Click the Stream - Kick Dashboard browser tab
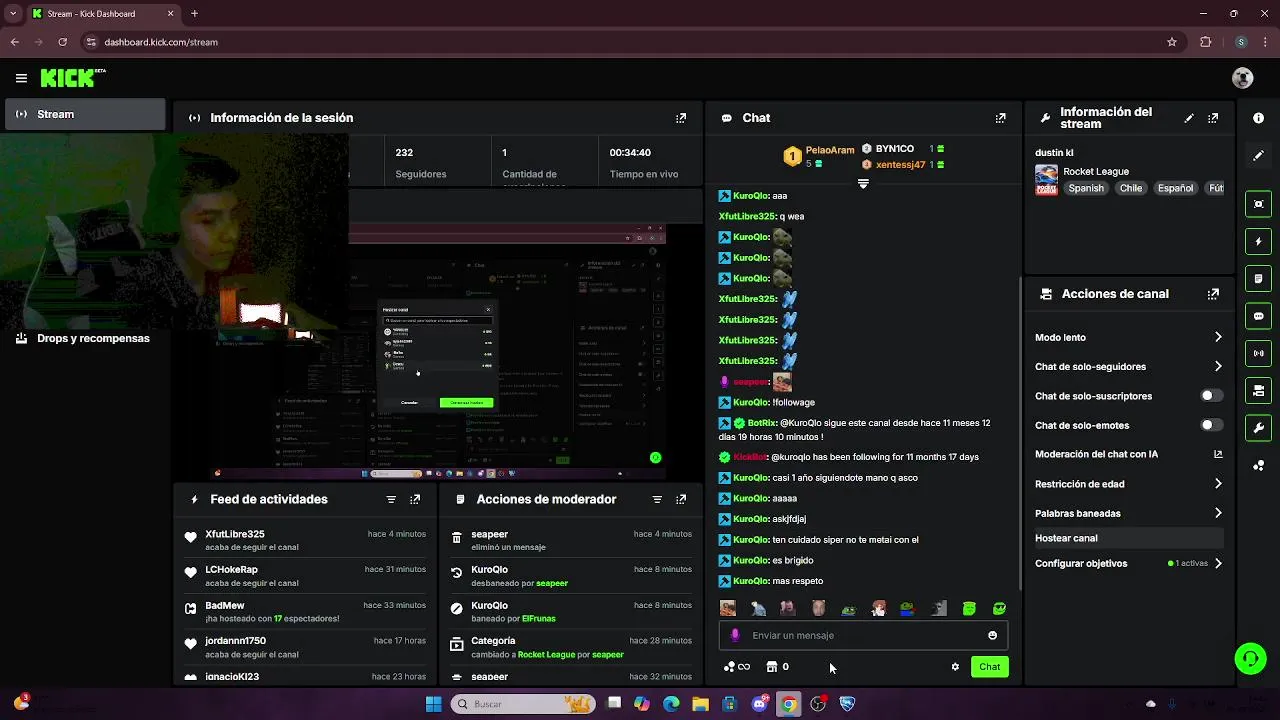 click(x=103, y=13)
